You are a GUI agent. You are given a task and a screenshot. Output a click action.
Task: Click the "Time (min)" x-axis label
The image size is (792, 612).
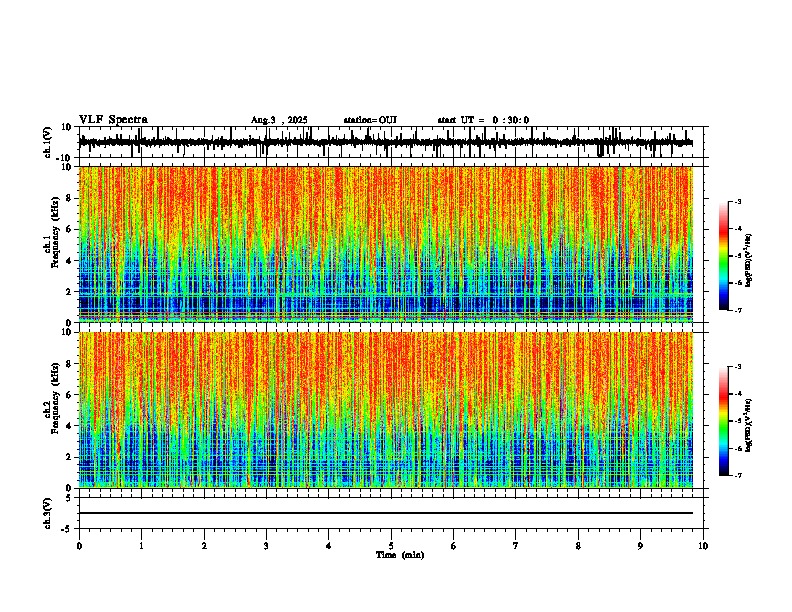click(400, 555)
